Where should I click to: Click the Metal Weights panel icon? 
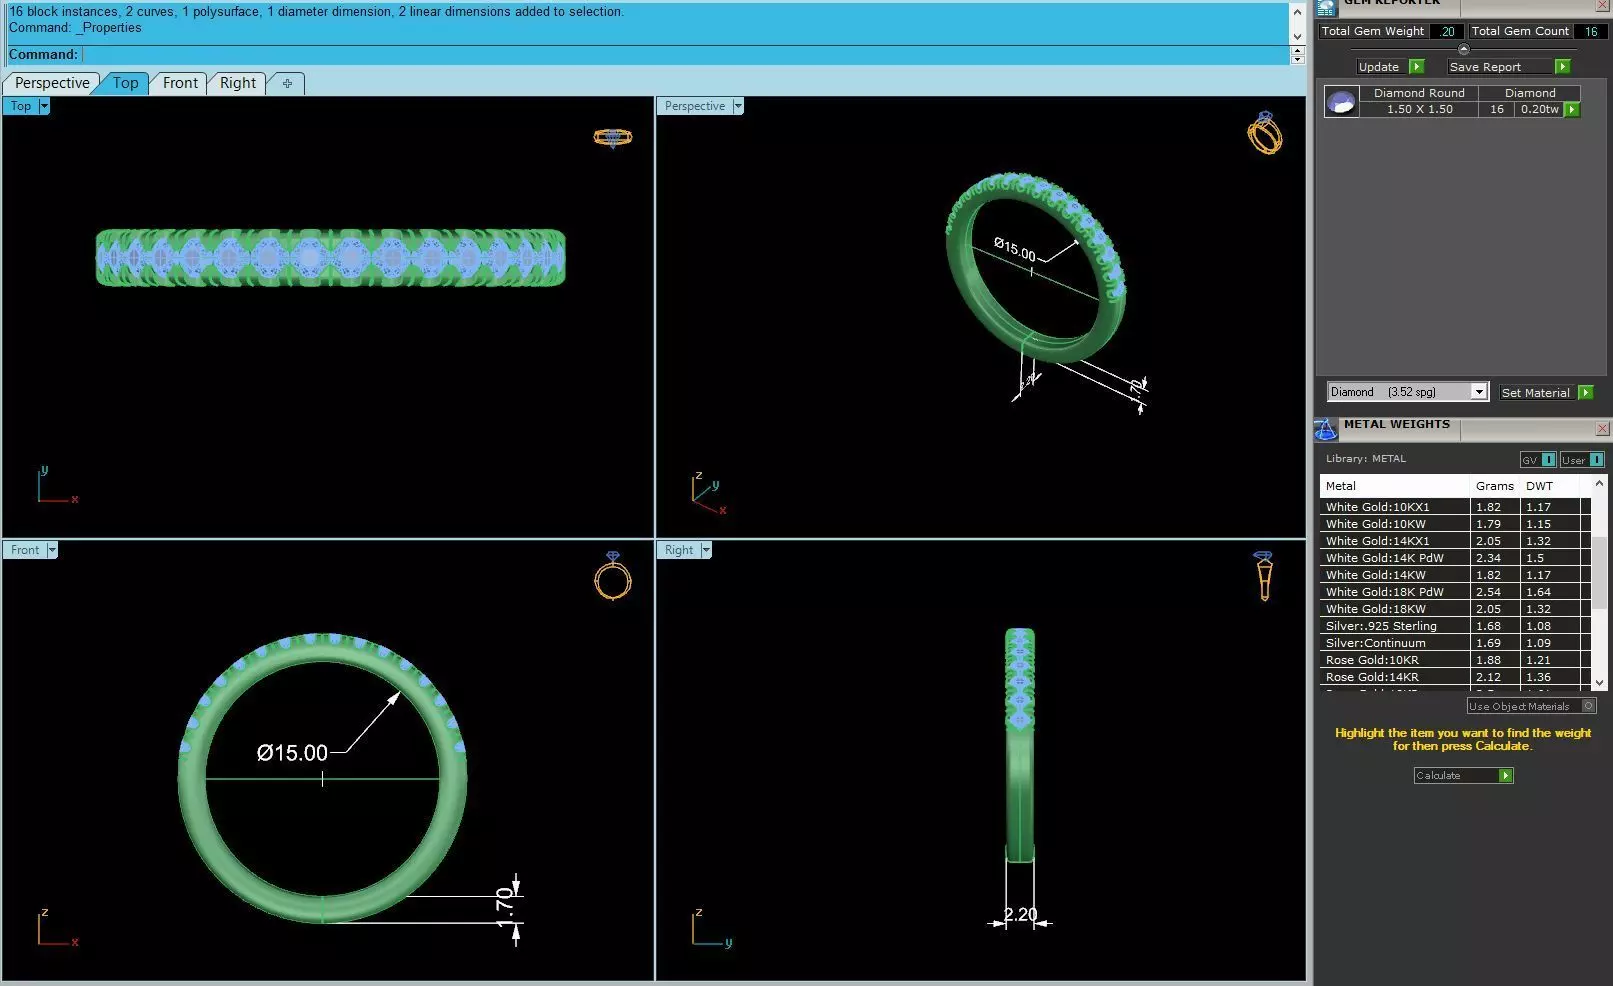[x=1325, y=429]
